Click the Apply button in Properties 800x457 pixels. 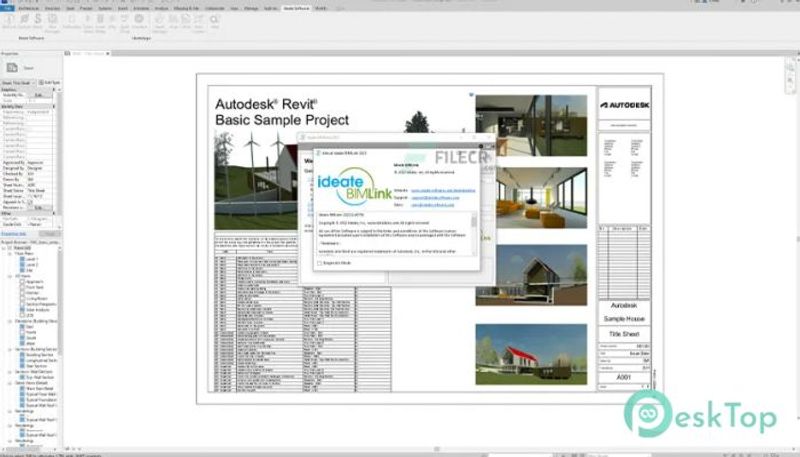(49, 234)
